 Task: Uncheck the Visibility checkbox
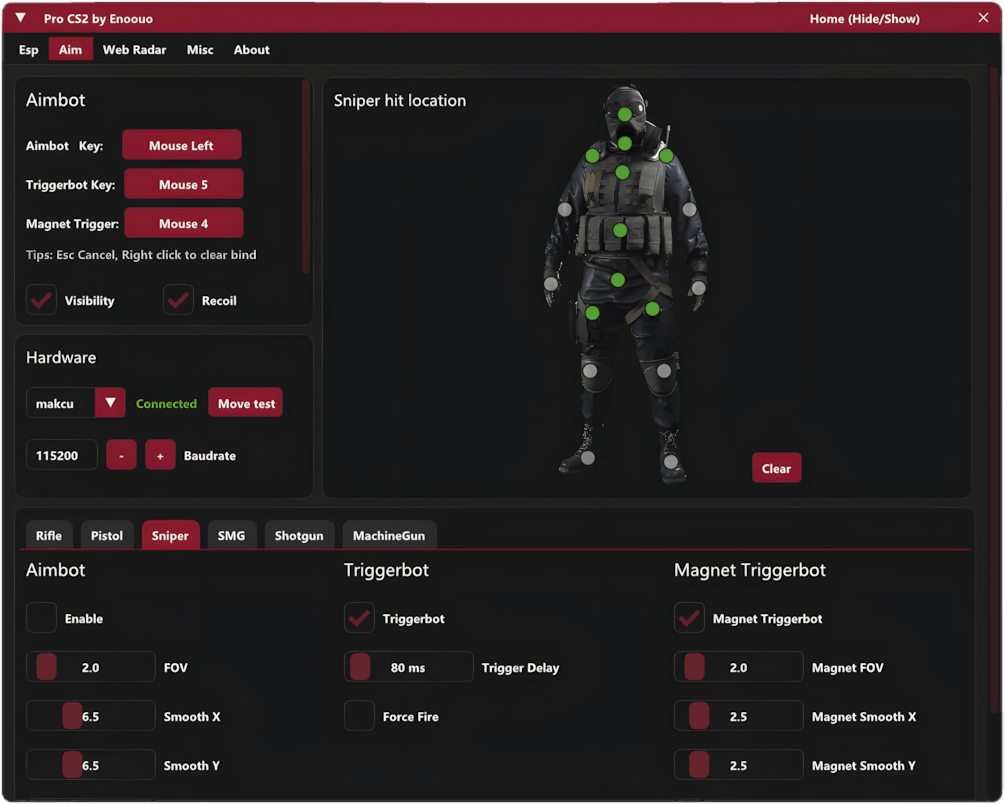(42, 300)
